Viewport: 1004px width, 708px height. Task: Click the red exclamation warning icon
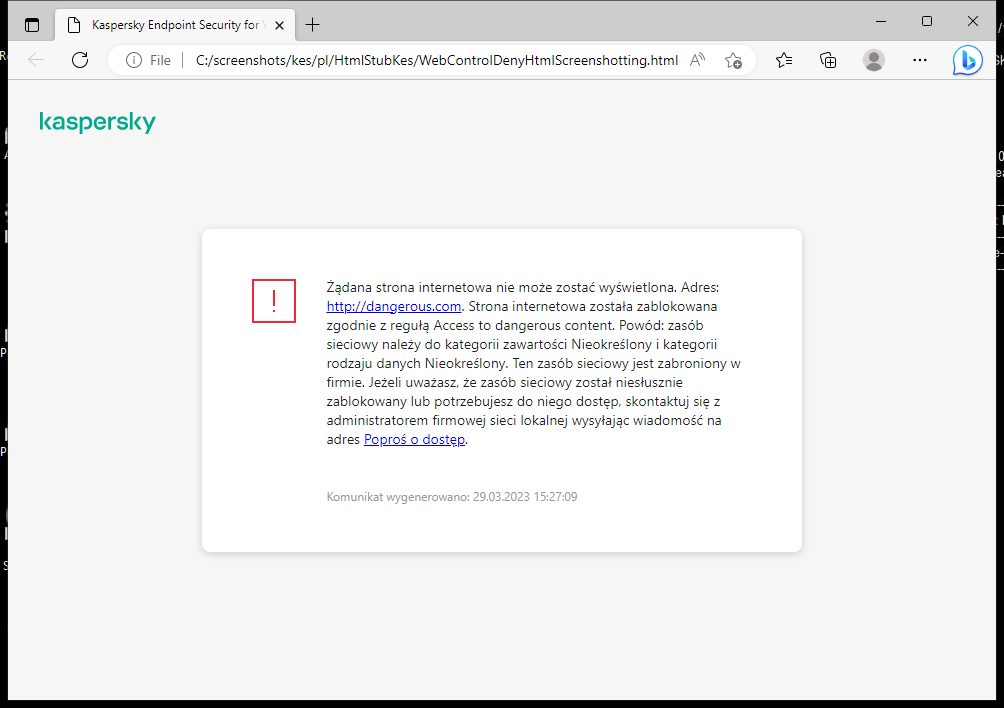coord(273,300)
